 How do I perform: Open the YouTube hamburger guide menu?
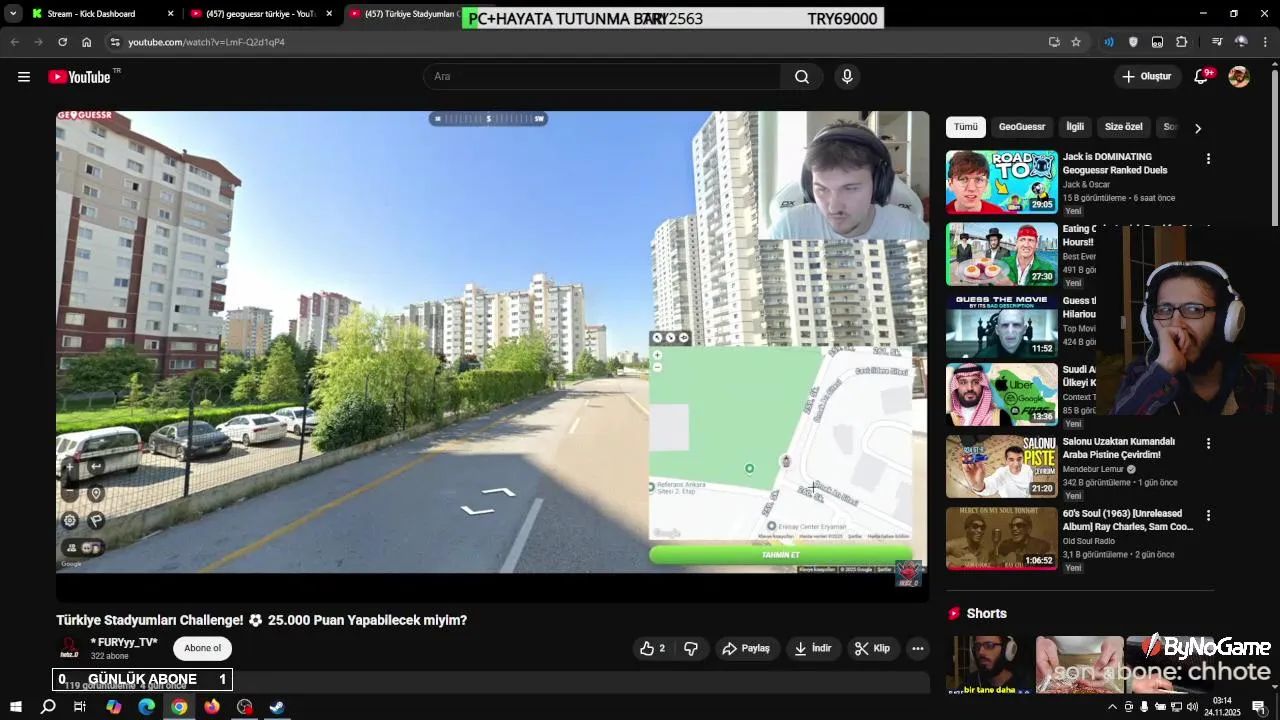tap(24, 77)
